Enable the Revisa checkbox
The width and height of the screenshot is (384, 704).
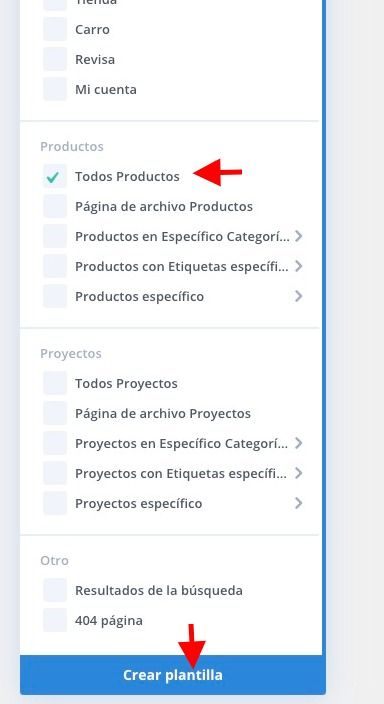[55, 59]
